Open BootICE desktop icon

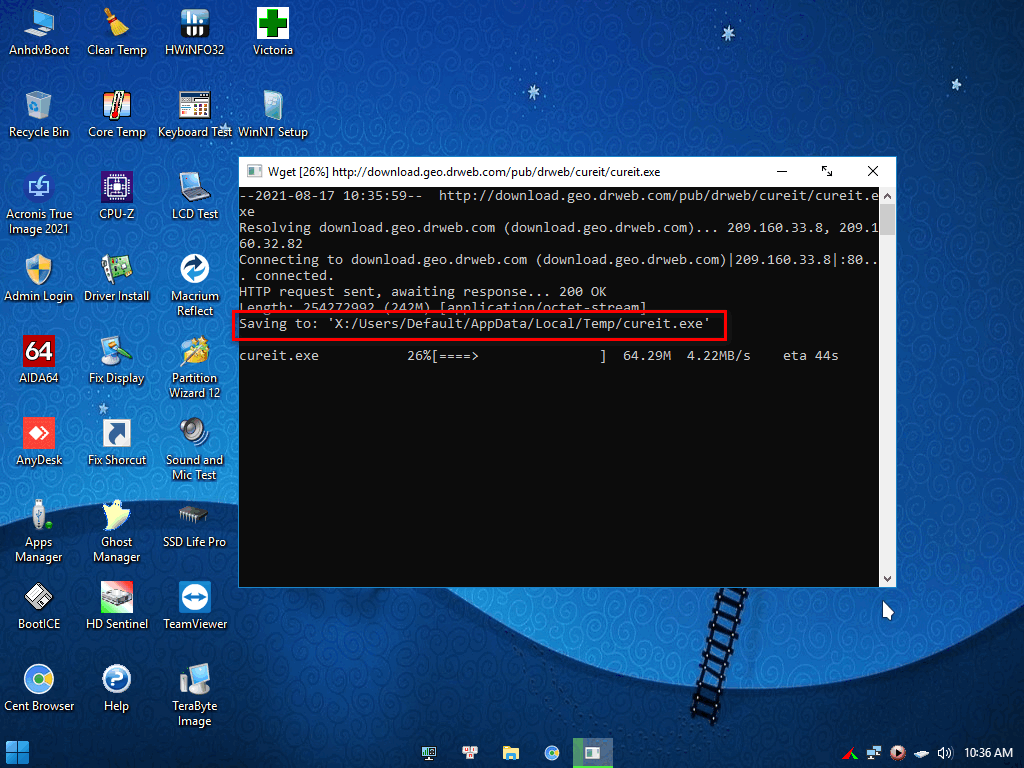tap(39, 606)
